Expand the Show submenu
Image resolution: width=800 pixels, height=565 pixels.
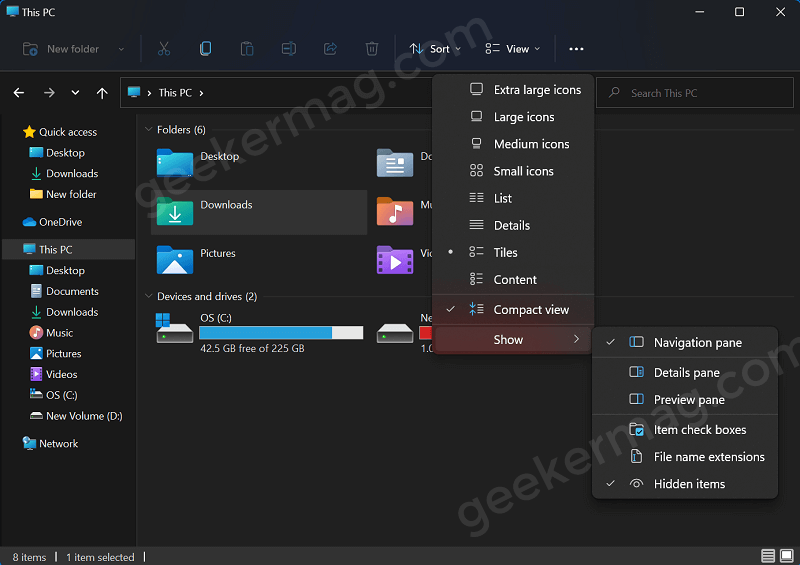click(513, 340)
